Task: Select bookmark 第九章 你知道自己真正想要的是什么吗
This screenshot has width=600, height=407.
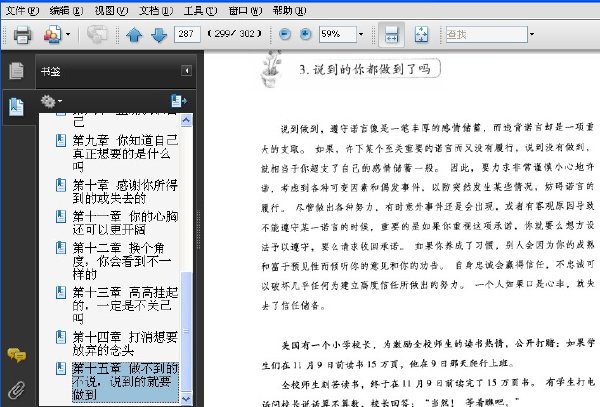Action: pyautogui.click(x=126, y=153)
